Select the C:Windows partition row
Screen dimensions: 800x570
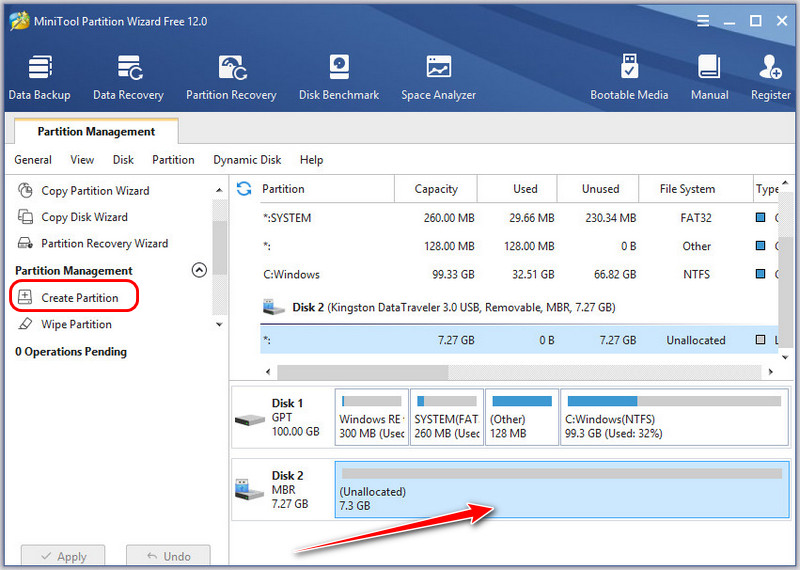point(519,275)
